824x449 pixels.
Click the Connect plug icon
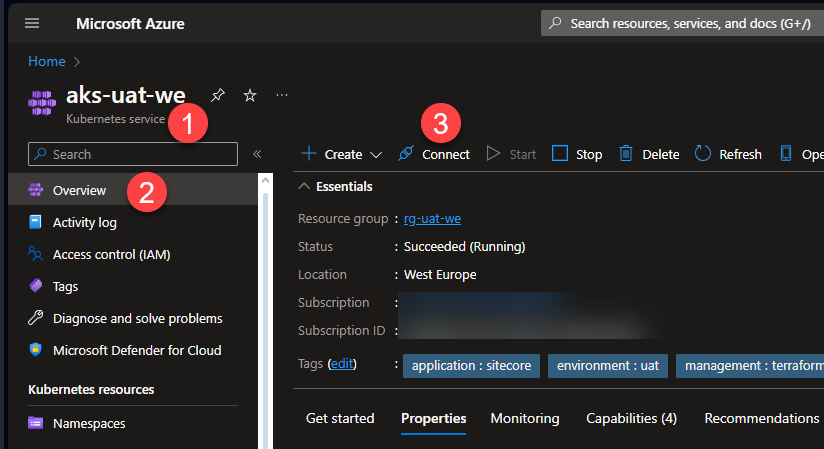click(x=406, y=153)
